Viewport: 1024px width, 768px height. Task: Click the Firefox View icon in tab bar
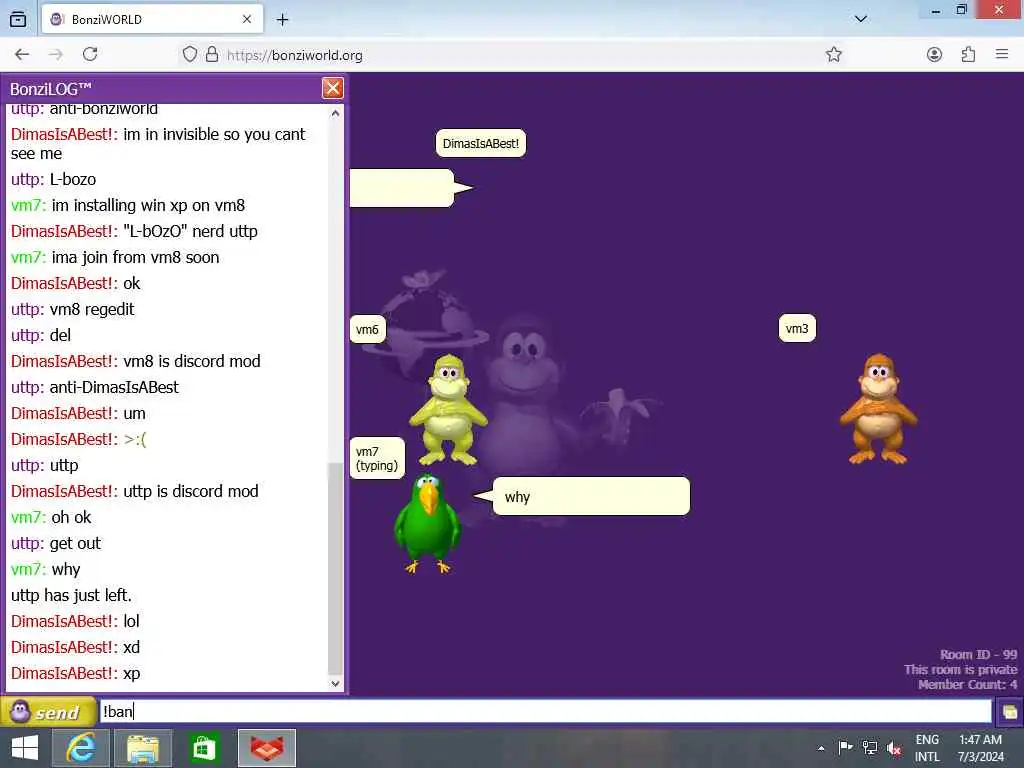(x=18, y=19)
